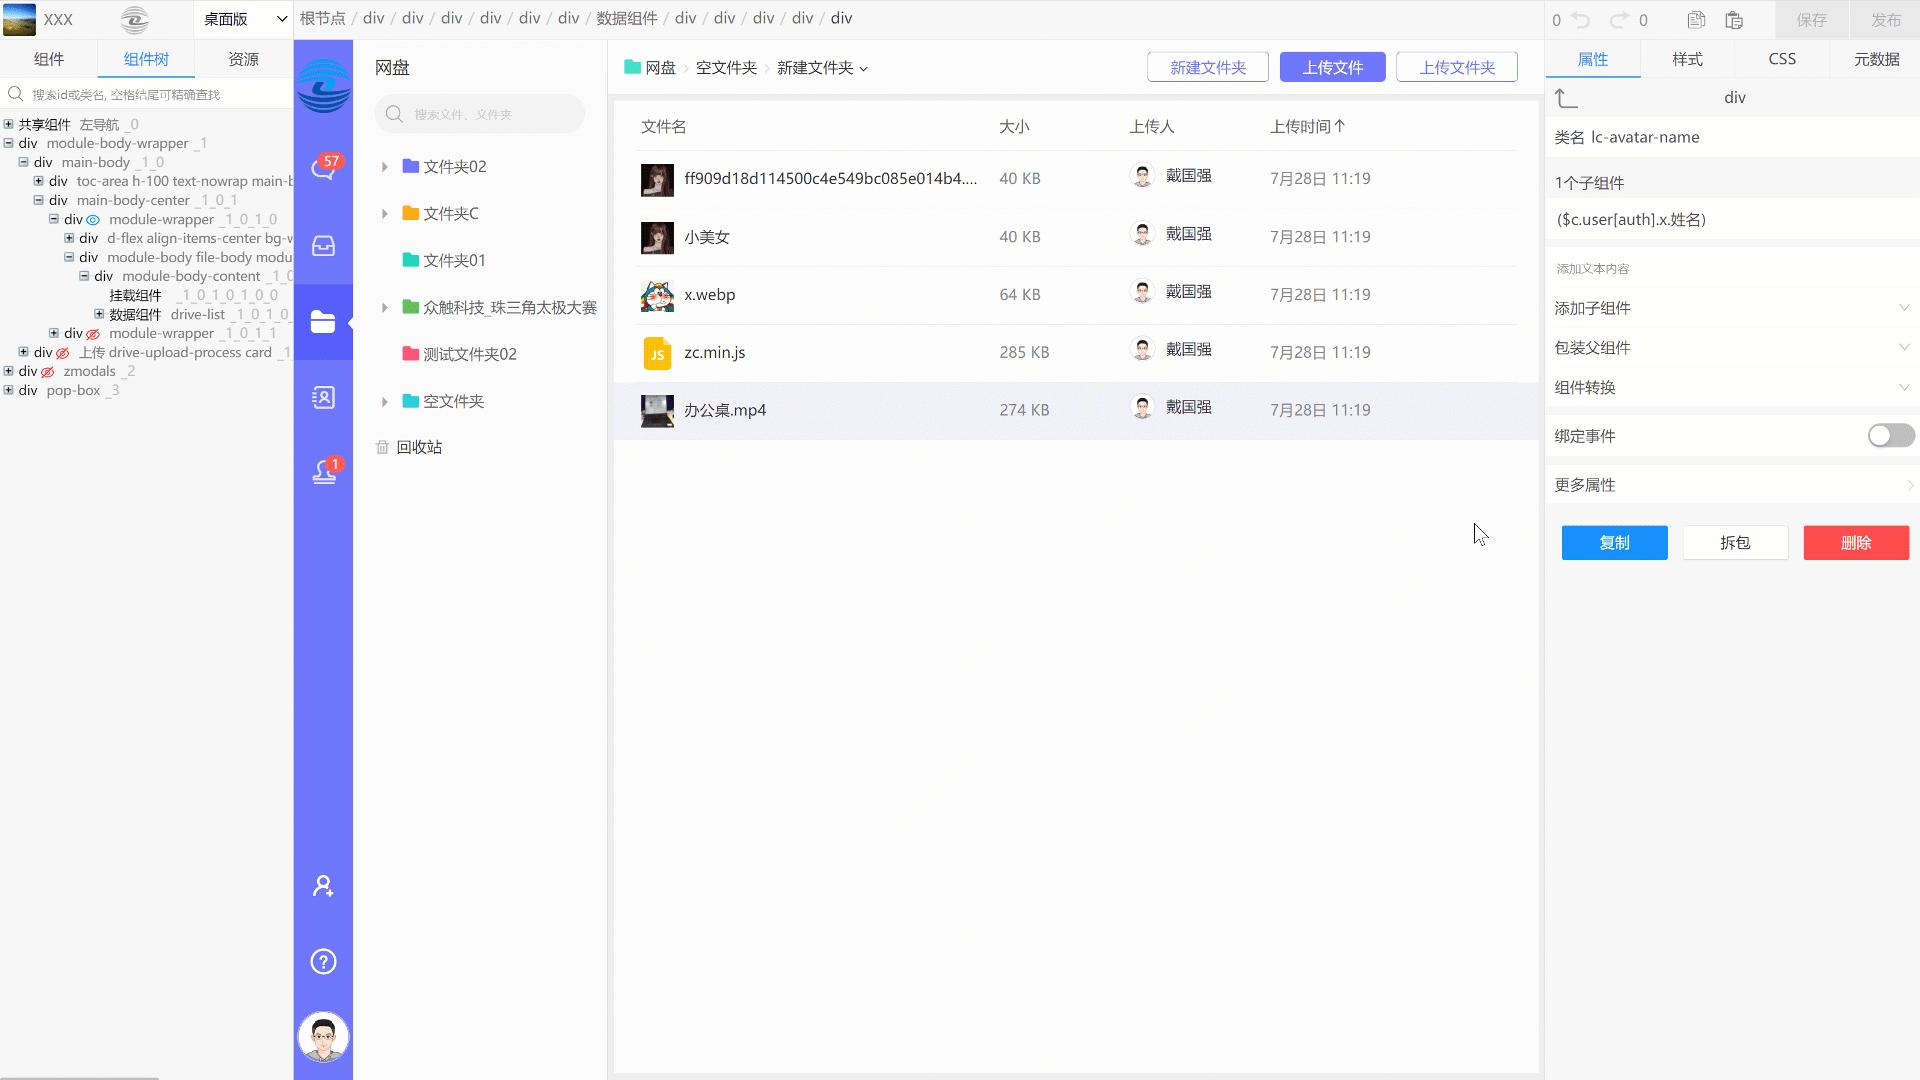This screenshot has height=1080, width=1920.
Task: Click the 新建文件夹 button
Action: tap(1208, 67)
